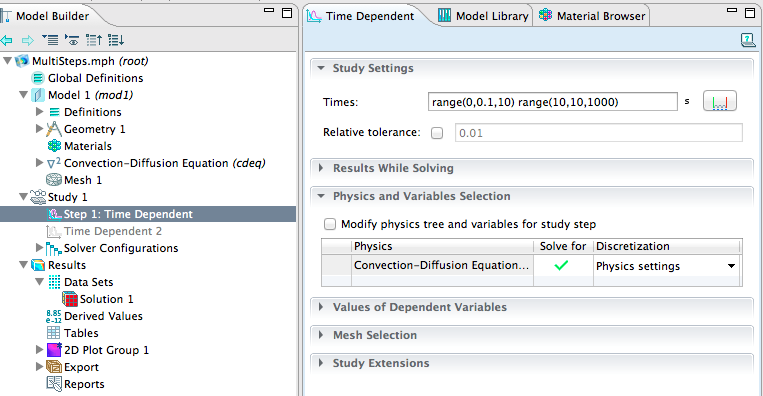This screenshot has width=763, height=396.
Task: Enable the Relative tolerance checkbox
Action: [x=437, y=133]
